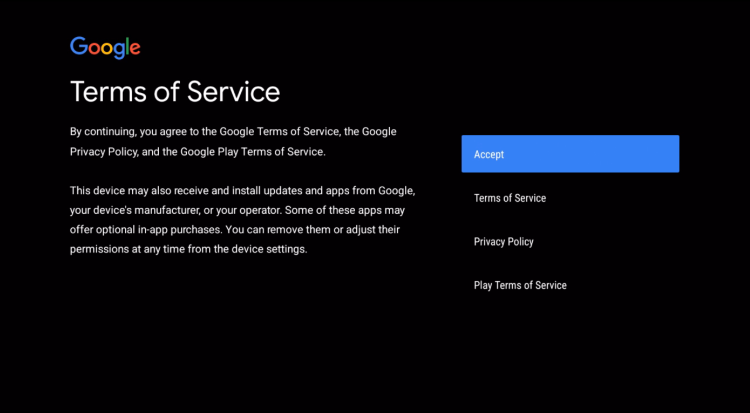Click 'in-app purchases' phrase in the description
This screenshot has height=413, width=750.
click(x=178, y=229)
